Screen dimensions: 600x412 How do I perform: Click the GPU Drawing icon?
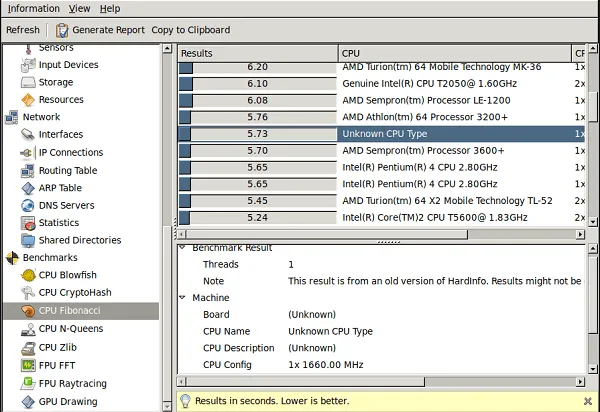[x=28, y=402]
